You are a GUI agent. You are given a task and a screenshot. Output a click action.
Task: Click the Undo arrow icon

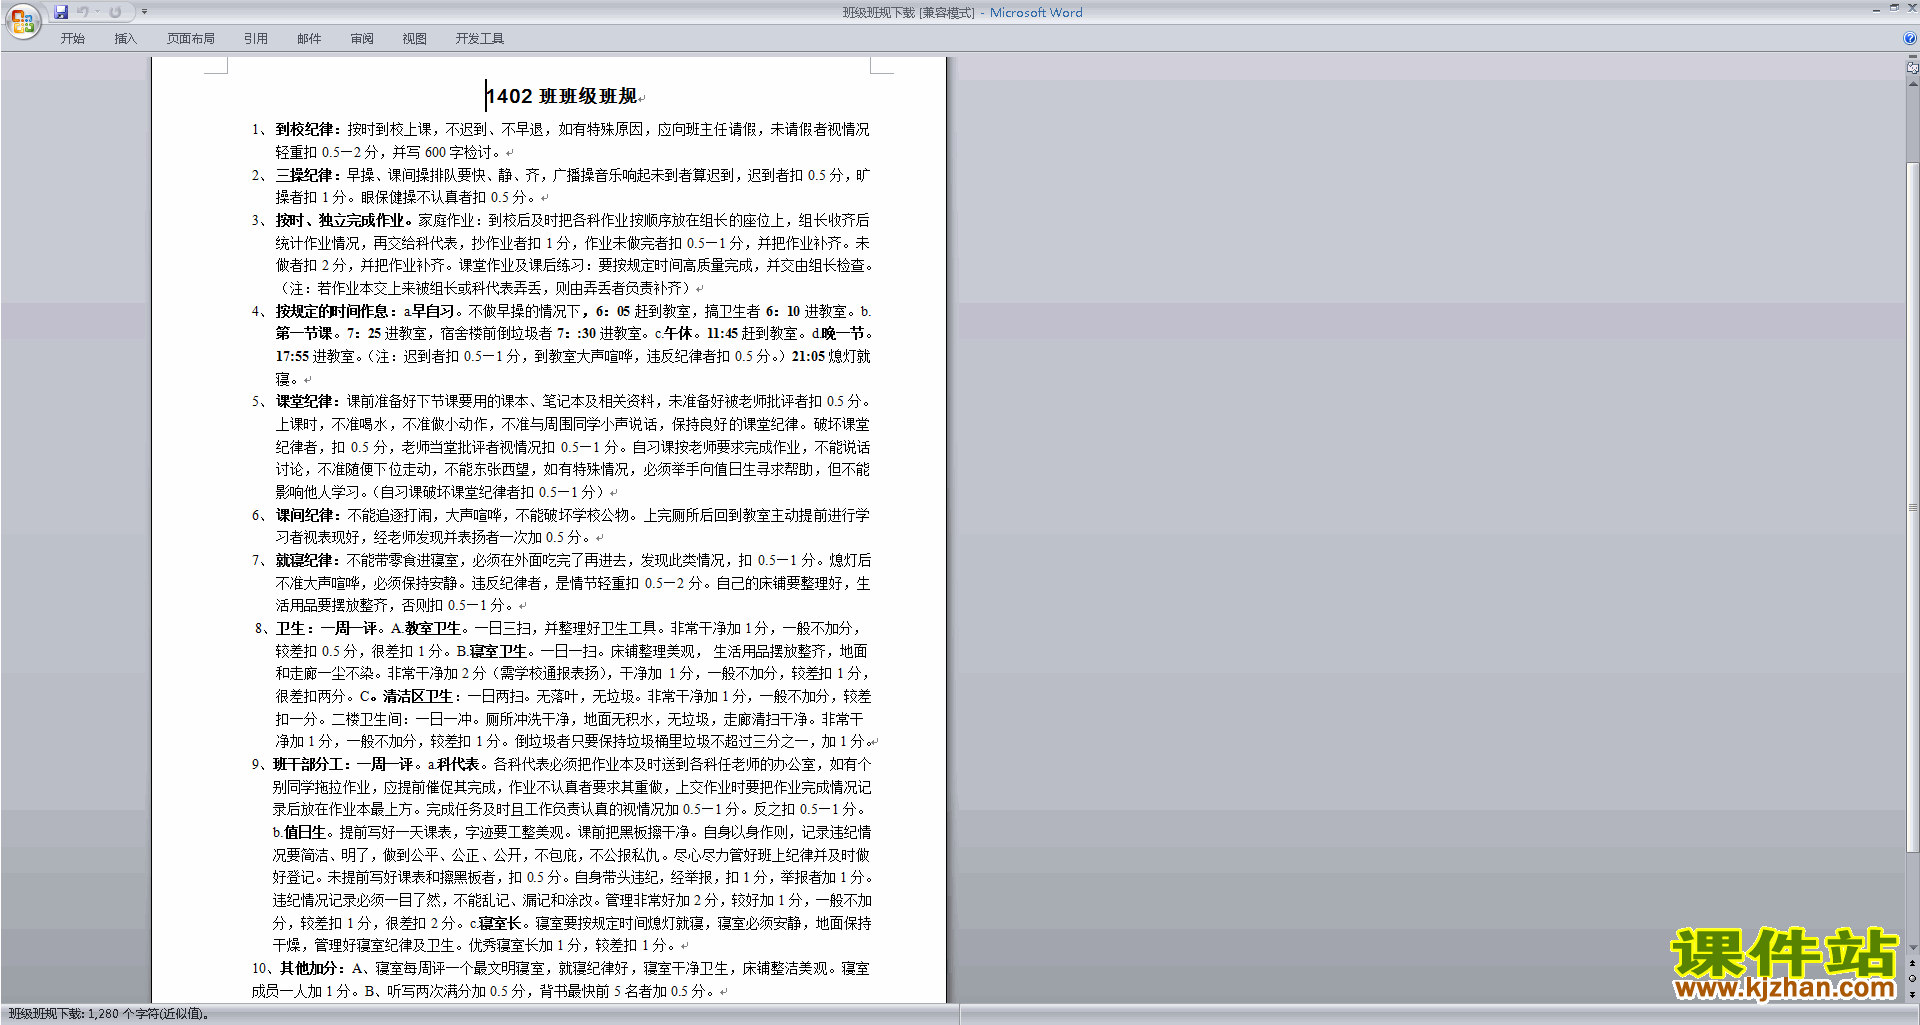point(82,12)
